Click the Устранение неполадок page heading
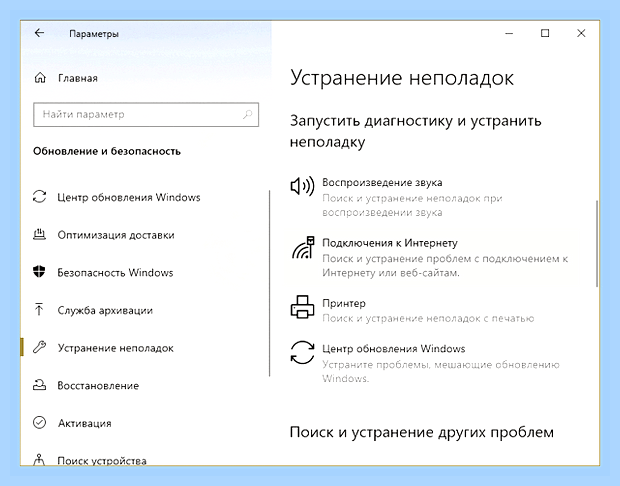Screen dimensions: 620x486 point(402,78)
